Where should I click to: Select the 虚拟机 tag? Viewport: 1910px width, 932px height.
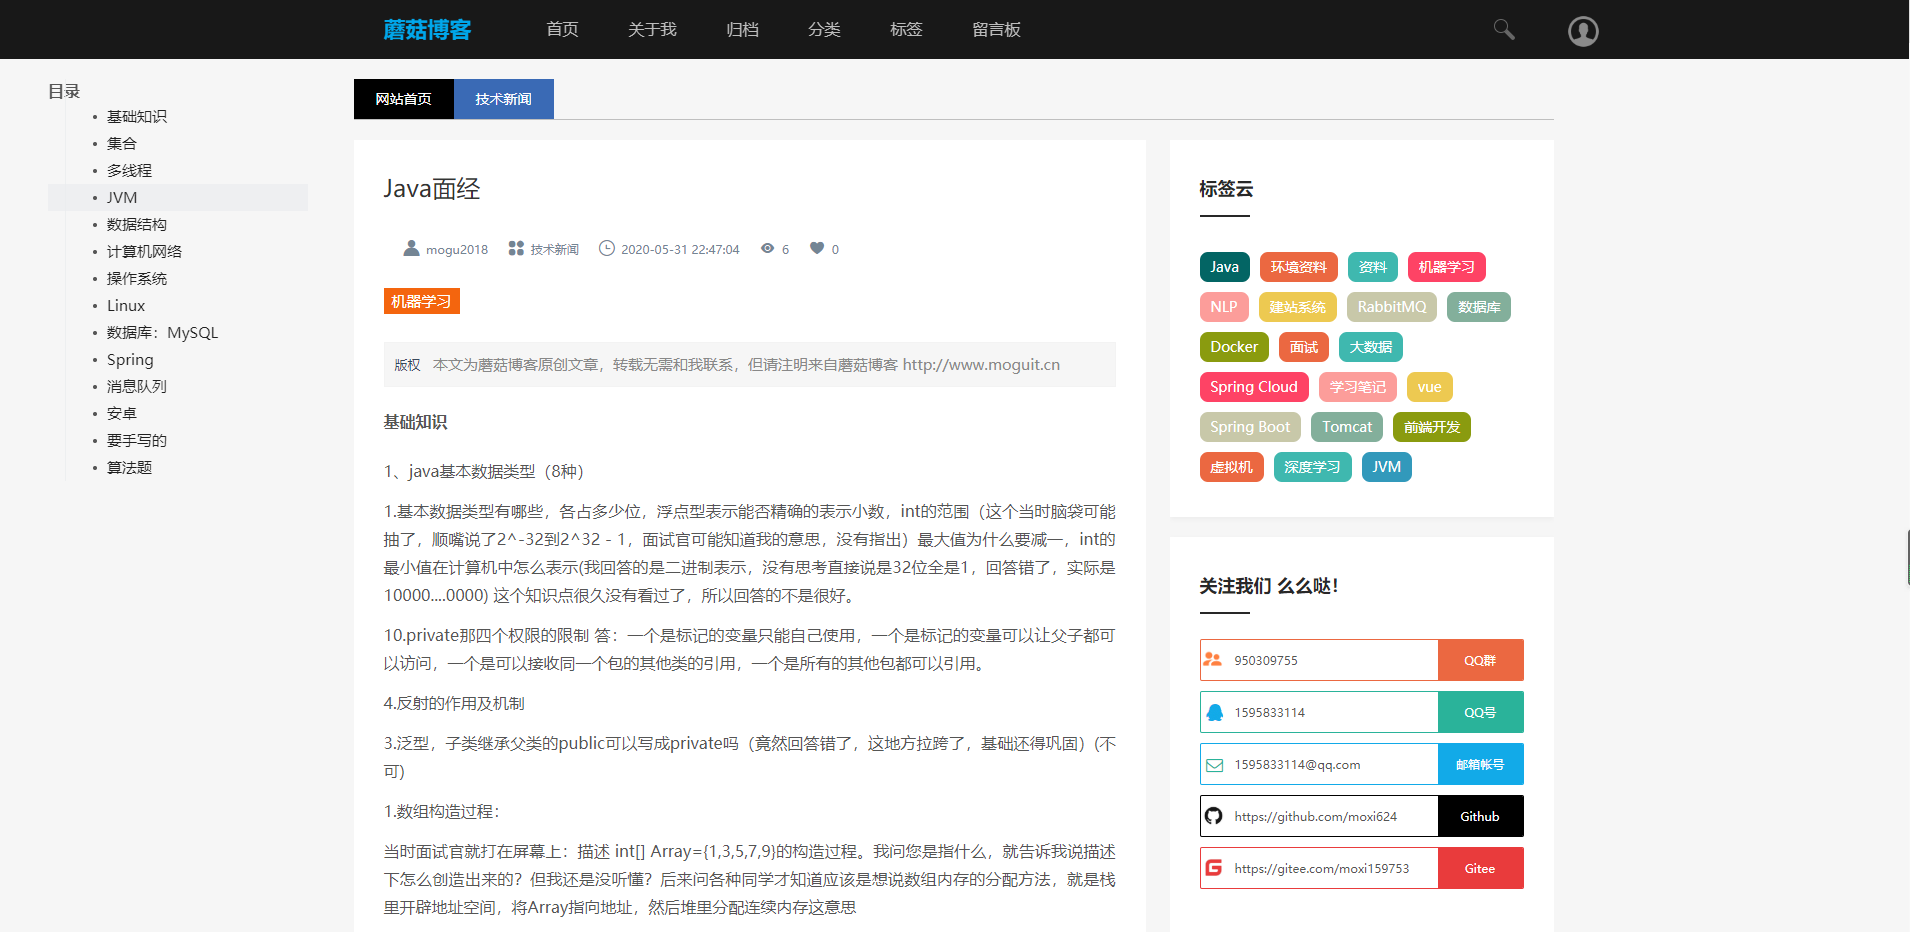(x=1232, y=467)
